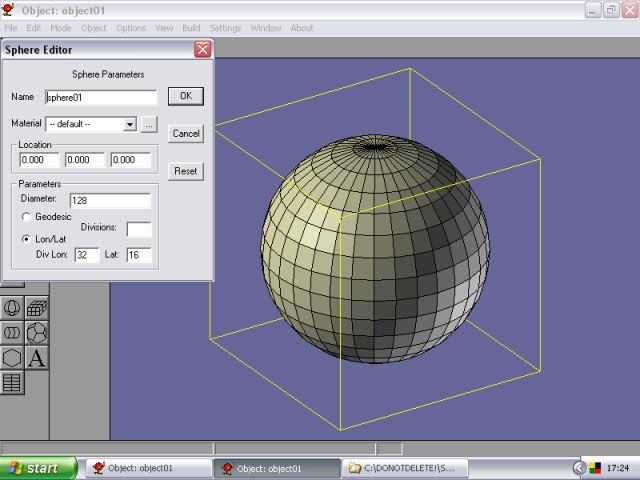Click the cylinder primitive tool icon

(12, 333)
